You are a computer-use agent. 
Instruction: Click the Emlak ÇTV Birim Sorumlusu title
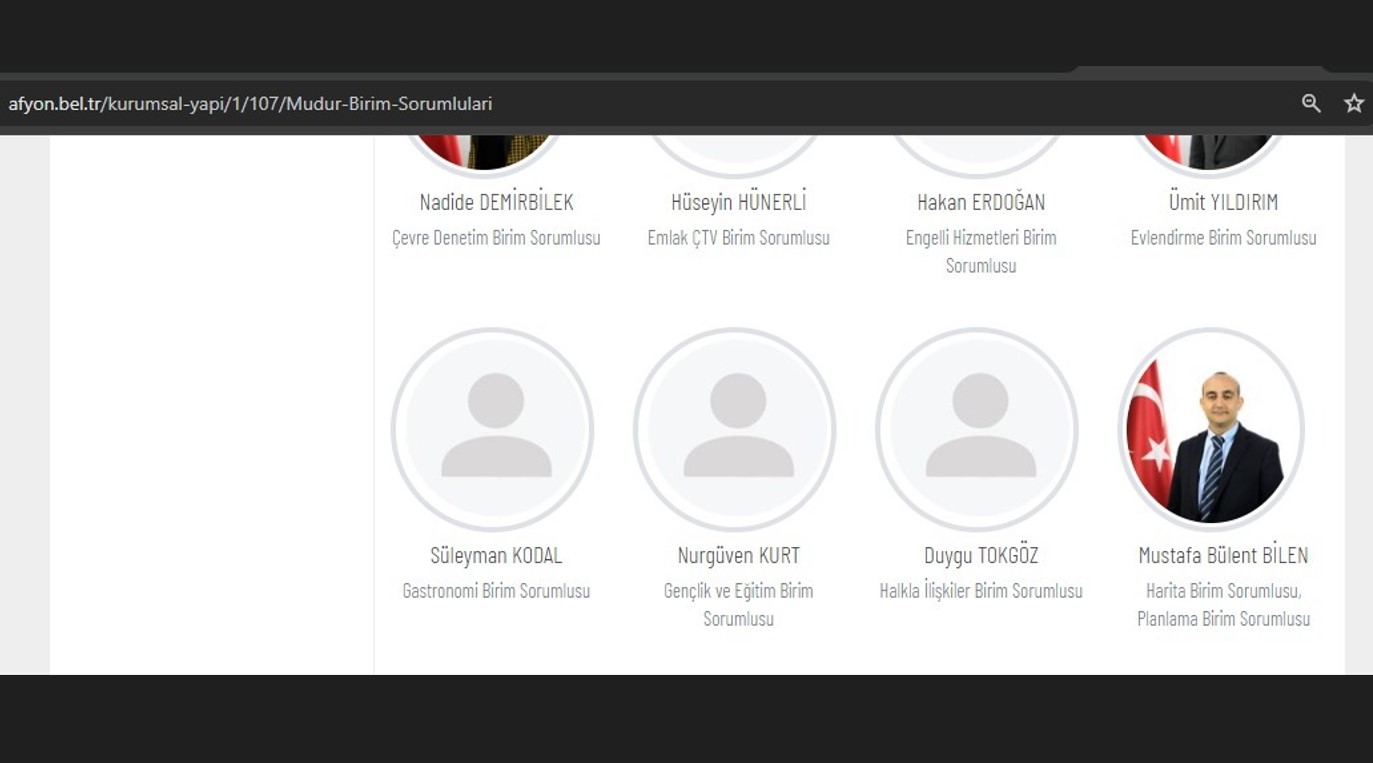click(x=738, y=238)
